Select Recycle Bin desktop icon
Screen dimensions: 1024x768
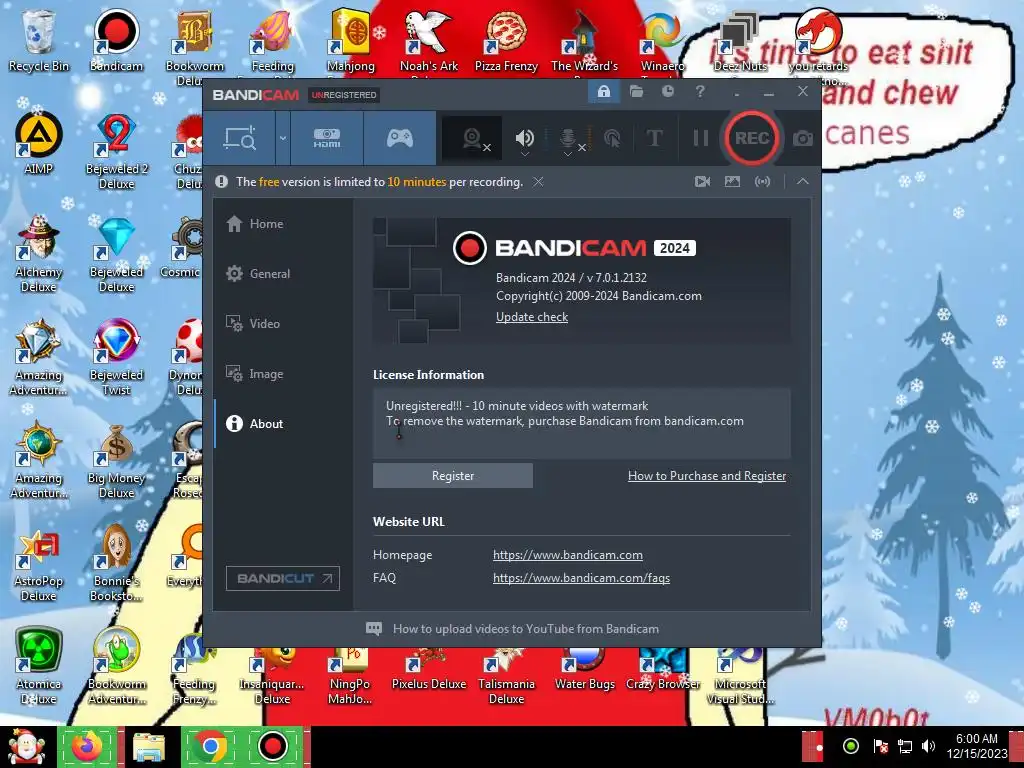point(39,40)
